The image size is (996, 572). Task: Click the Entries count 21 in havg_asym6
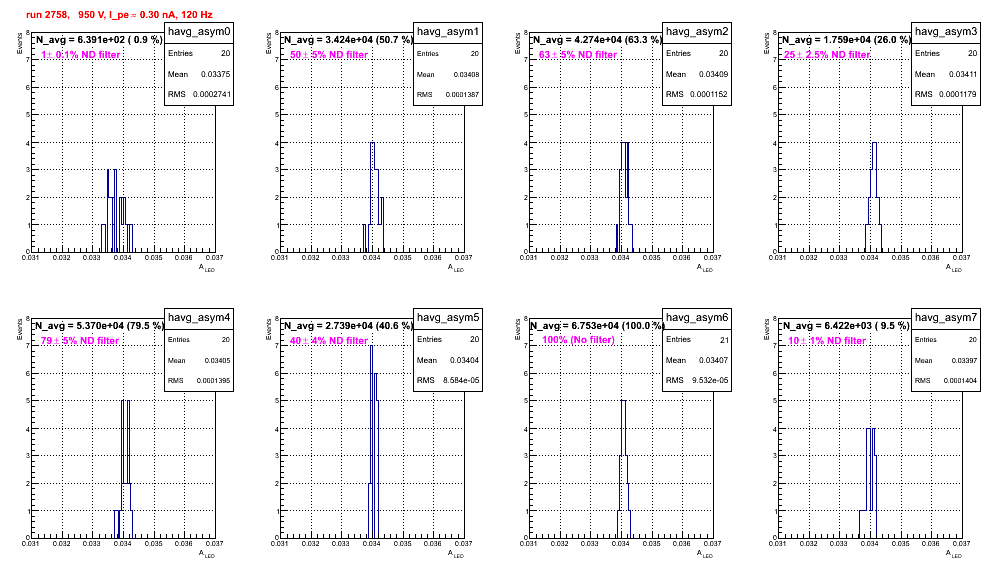tap(723, 340)
